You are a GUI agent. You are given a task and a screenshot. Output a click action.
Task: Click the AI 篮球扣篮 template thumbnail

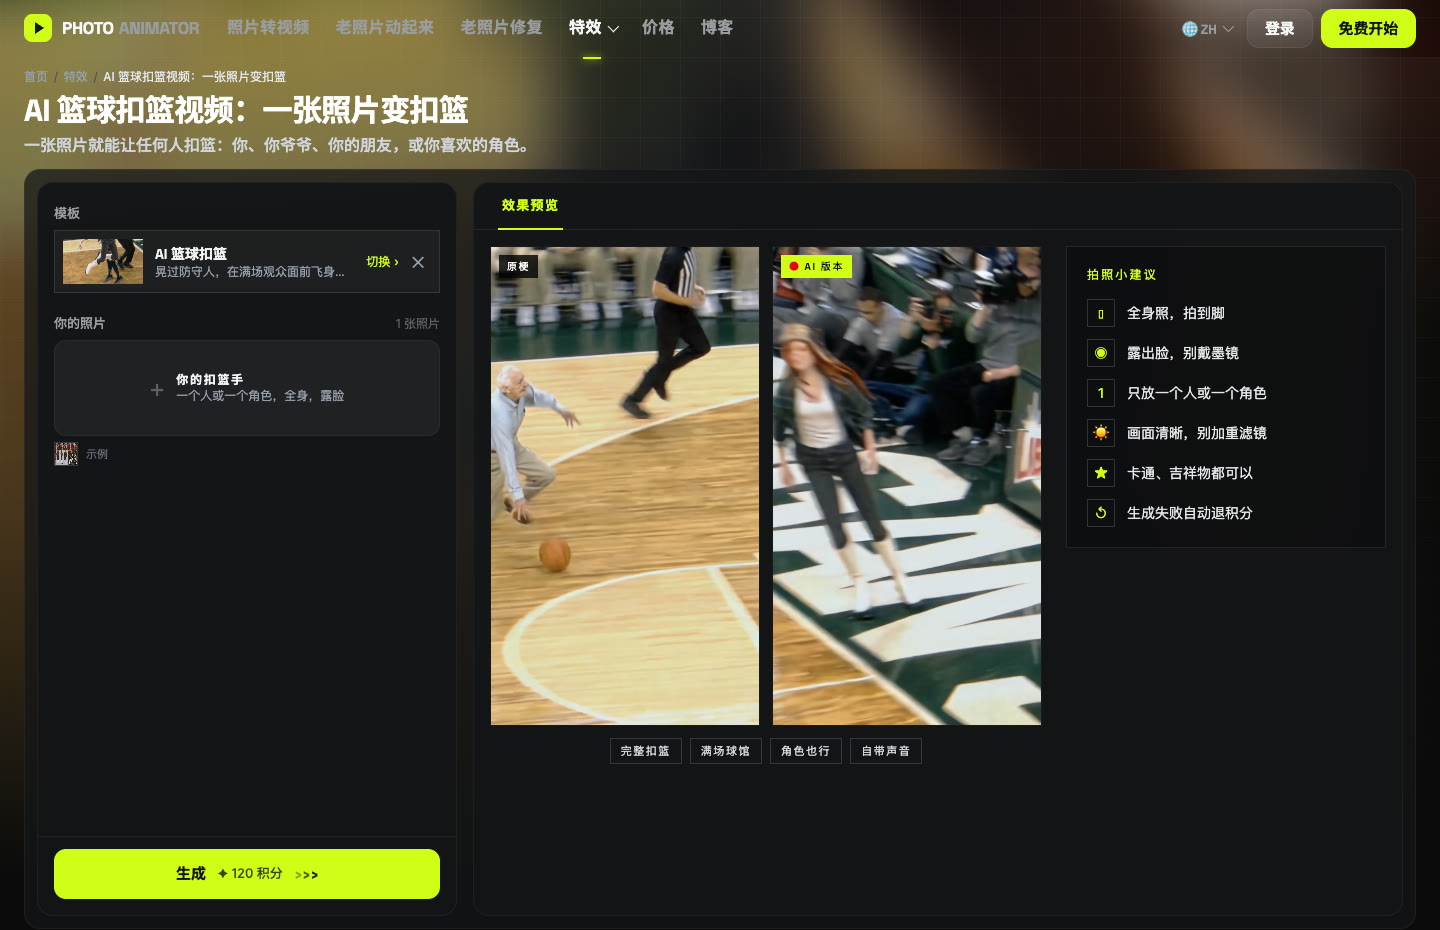pyautogui.click(x=103, y=261)
